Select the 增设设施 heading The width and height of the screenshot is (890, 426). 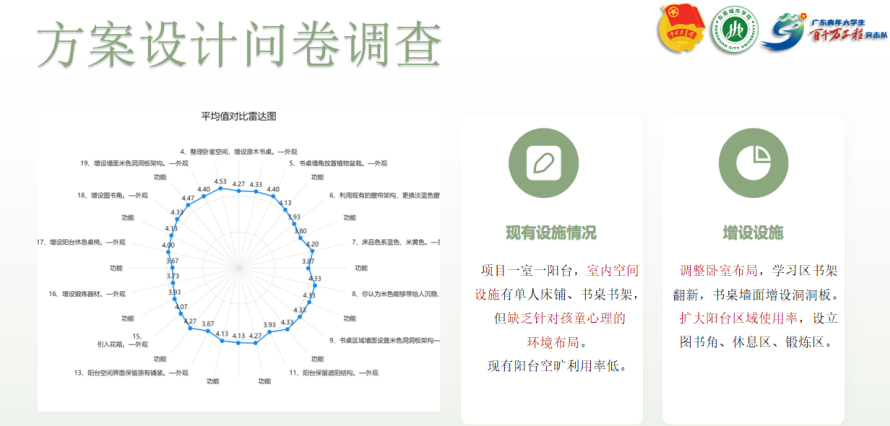(x=753, y=233)
